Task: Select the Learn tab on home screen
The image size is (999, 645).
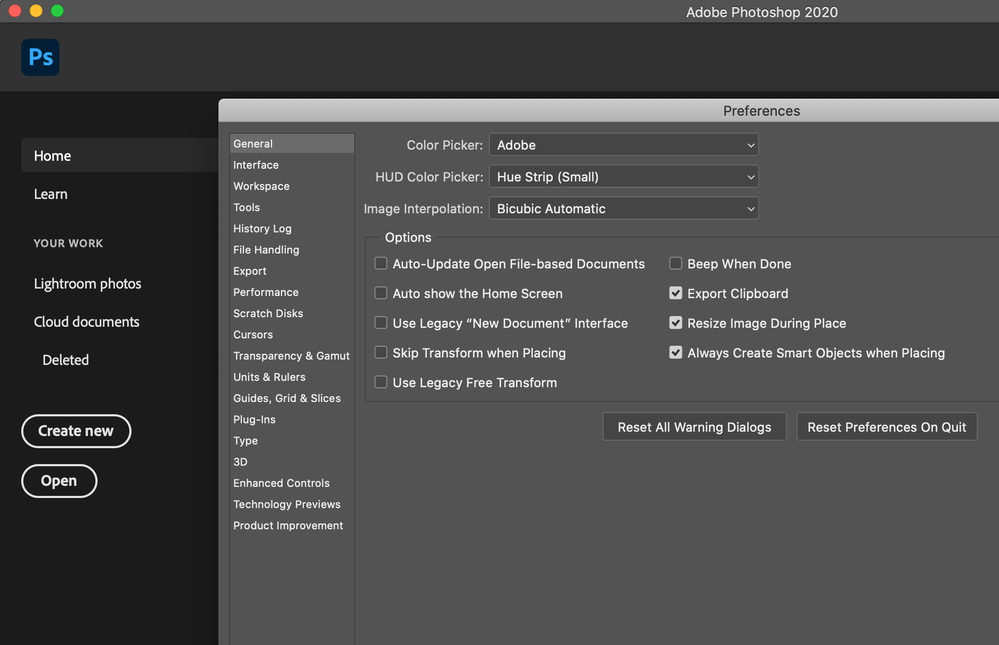Action: (x=51, y=194)
